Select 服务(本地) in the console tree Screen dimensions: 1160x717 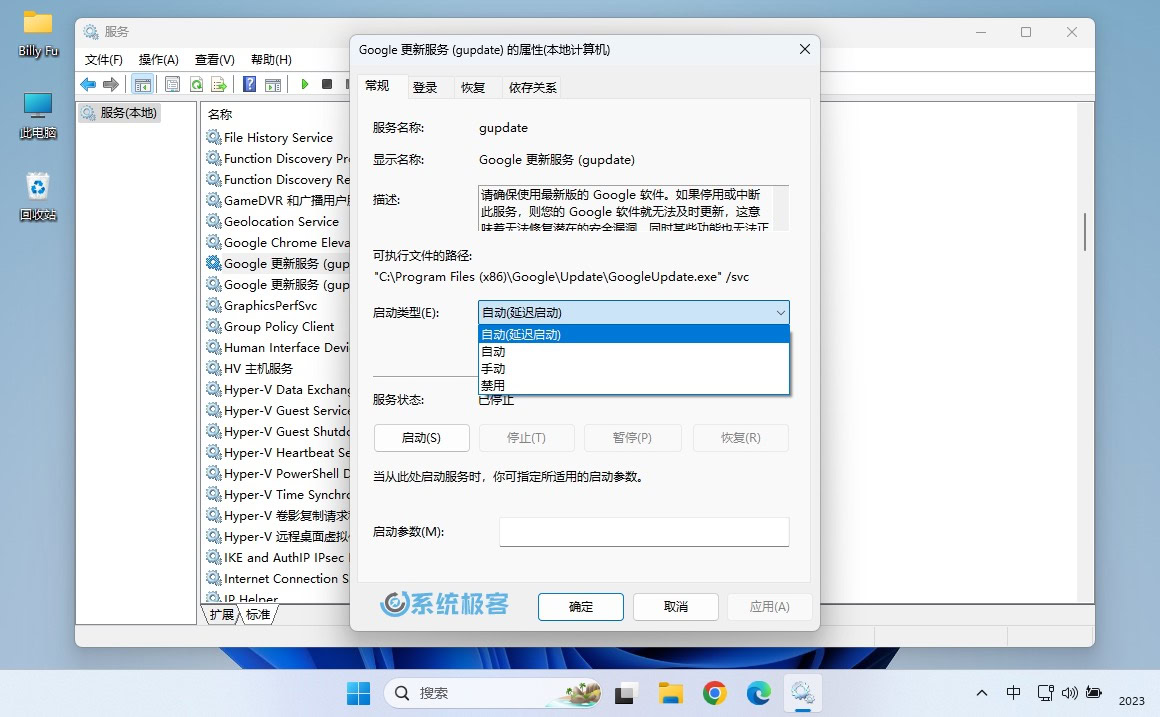119,113
